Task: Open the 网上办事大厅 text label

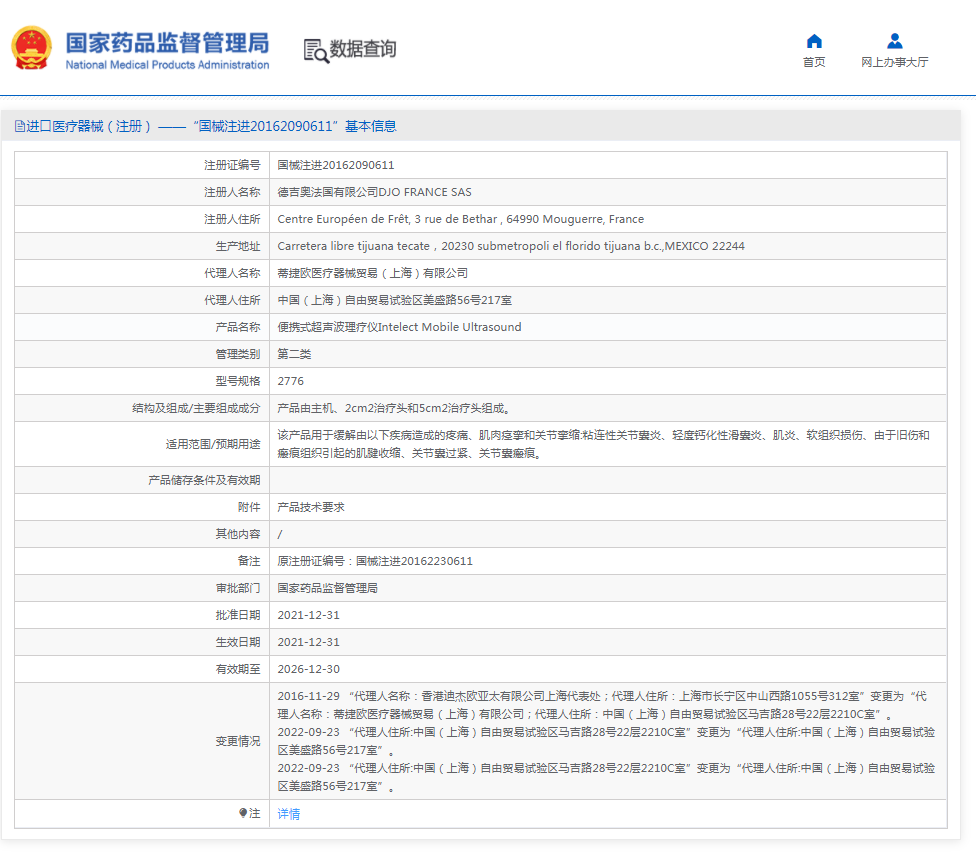Action: tap(894, 62)
